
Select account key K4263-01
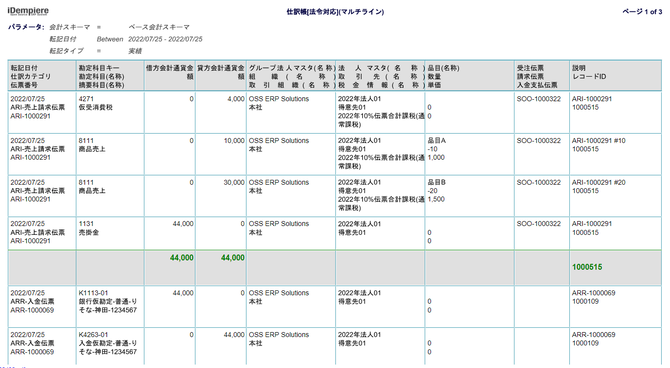coord(94,335)
